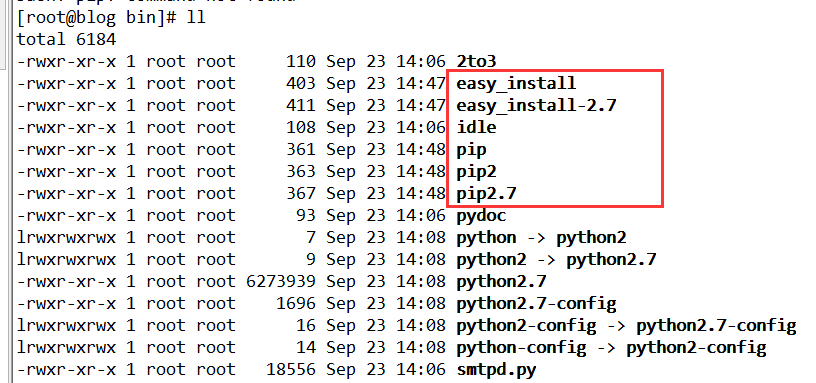Click the pip2.7 filename
816x383 pixels.
tap(486, 194)
